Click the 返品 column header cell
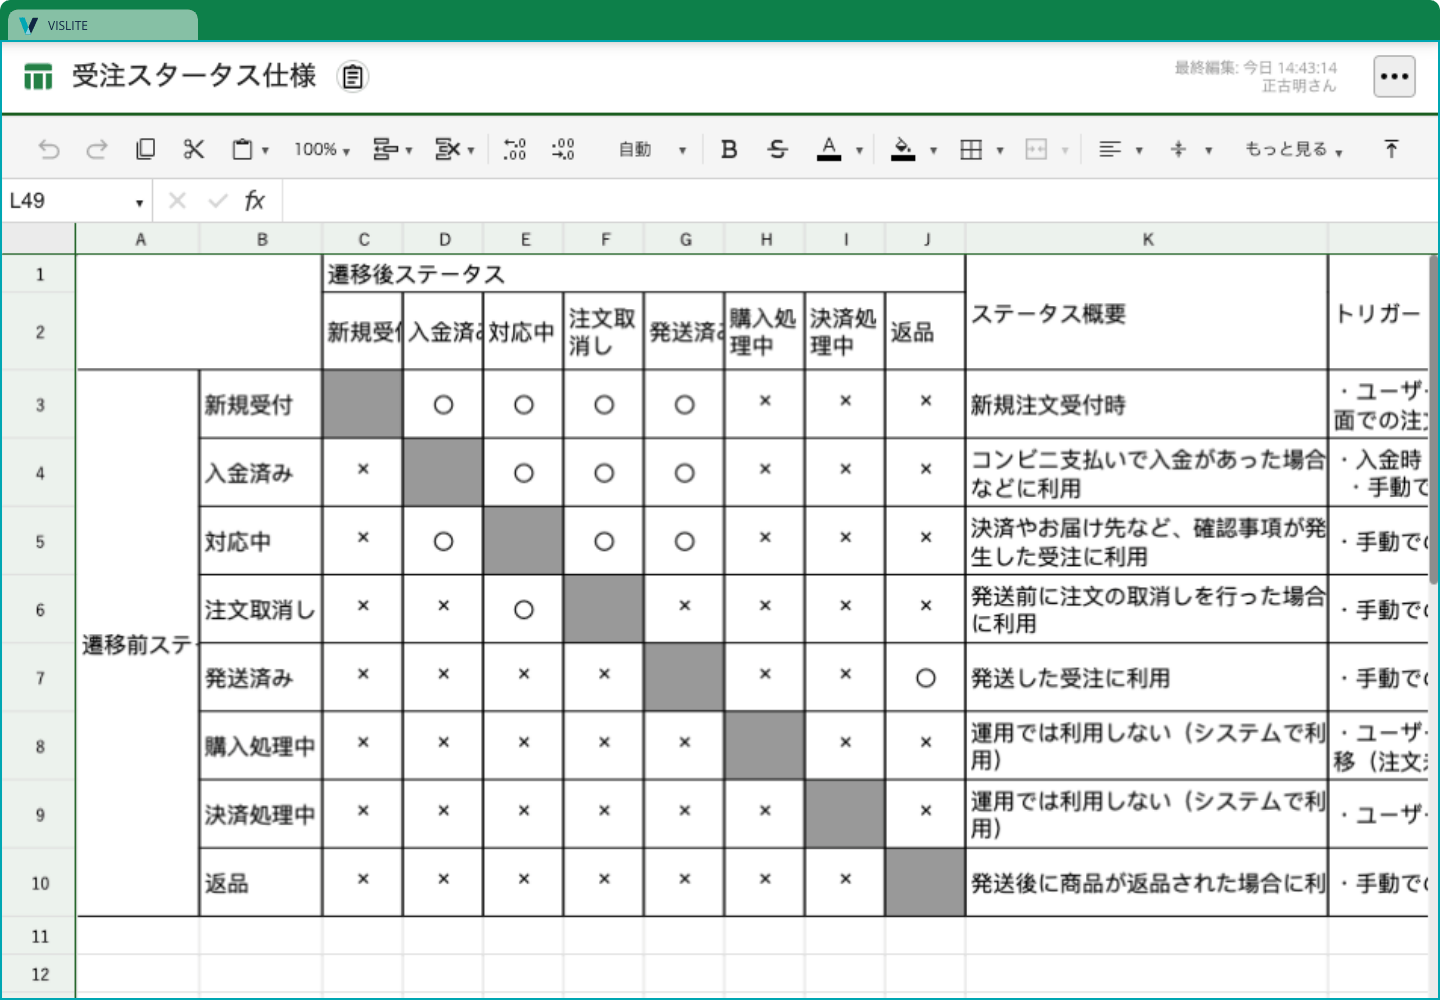 pyautogui.click(x=925, y=332)
